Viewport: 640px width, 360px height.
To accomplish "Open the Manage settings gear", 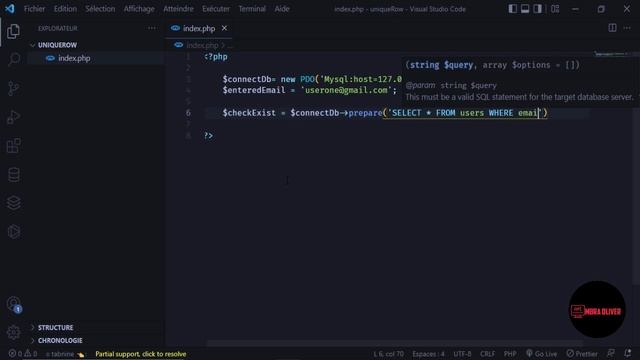I will [x=13, y=332].
